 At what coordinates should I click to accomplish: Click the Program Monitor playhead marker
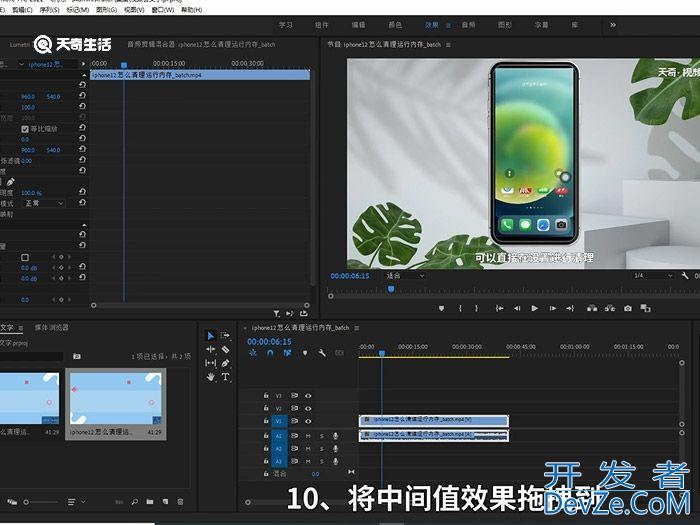(x=391, y=289)
